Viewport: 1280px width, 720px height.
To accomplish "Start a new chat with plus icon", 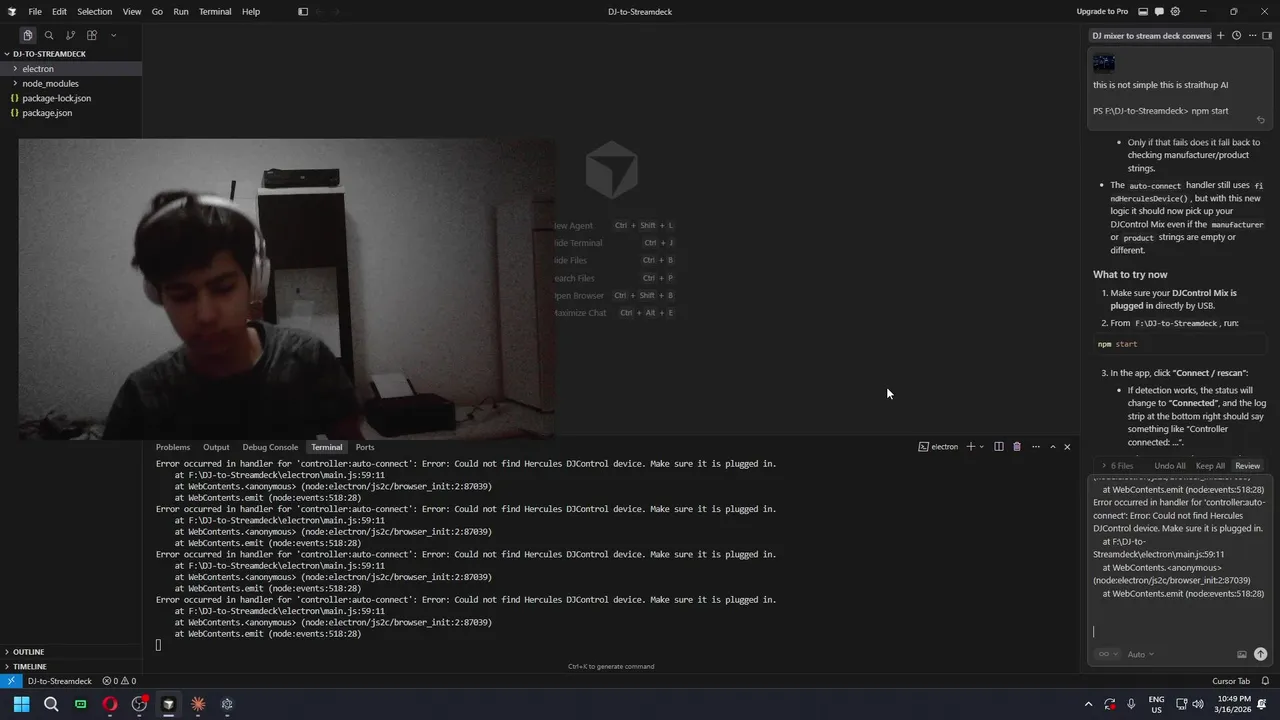I will (x=1220, y=35).
